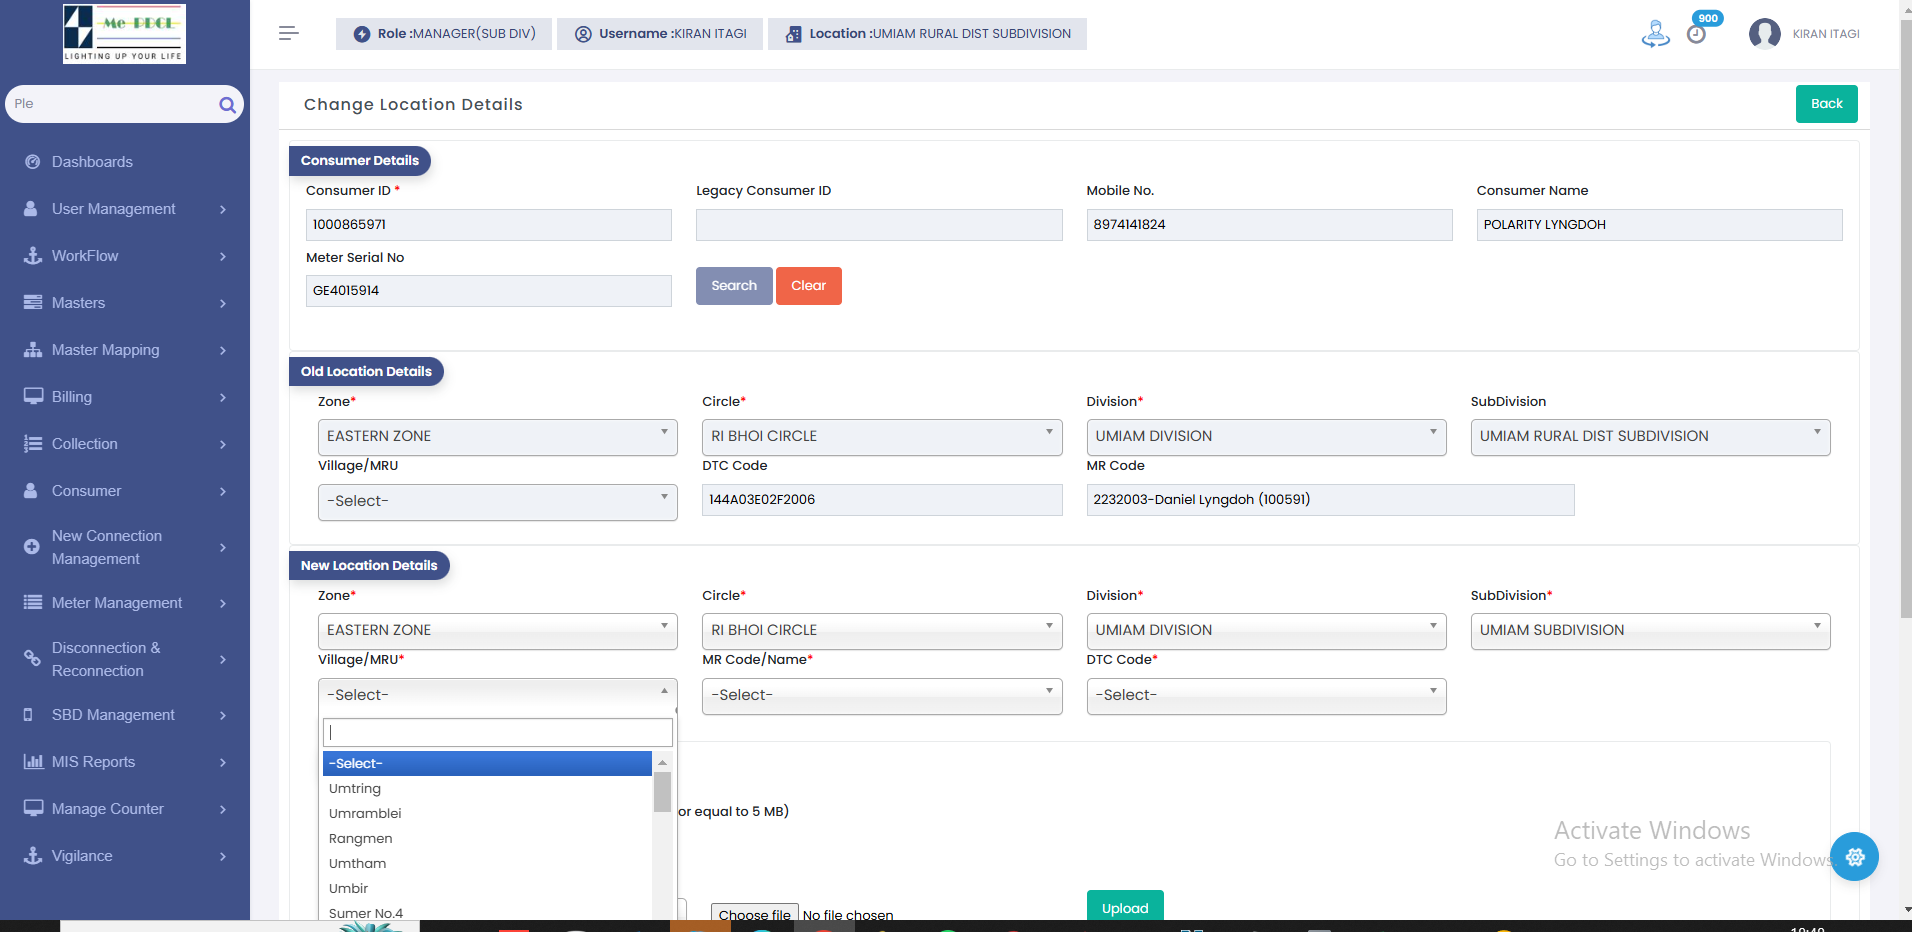
Task: Click the Consumer person icon
Action: [31, 491]
